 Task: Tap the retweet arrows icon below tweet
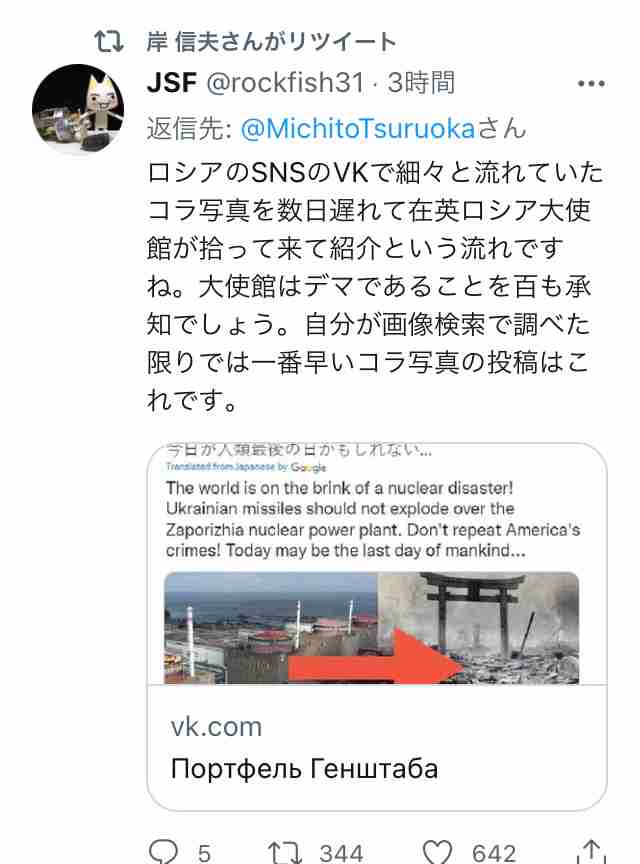tap(284, 852)
